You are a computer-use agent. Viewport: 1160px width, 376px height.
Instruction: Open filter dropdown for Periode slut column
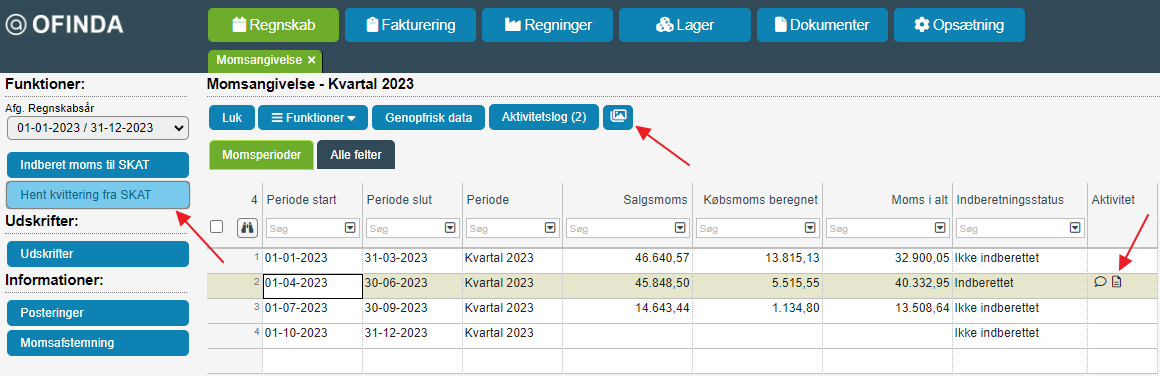pos(450,228)
